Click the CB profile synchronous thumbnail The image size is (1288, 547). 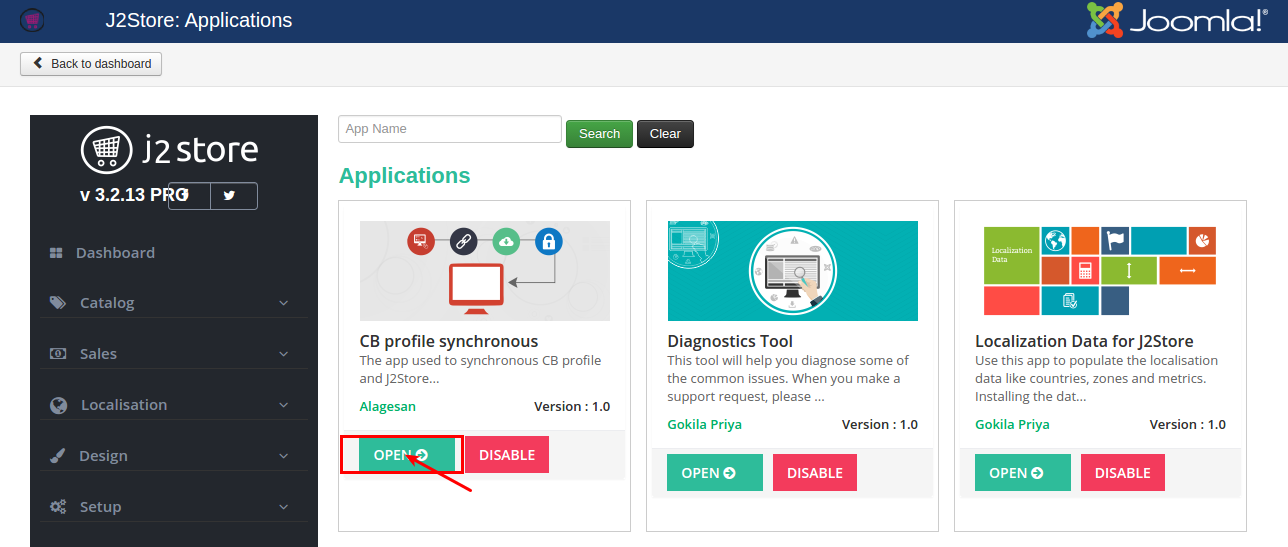click(x=485, y=271)
